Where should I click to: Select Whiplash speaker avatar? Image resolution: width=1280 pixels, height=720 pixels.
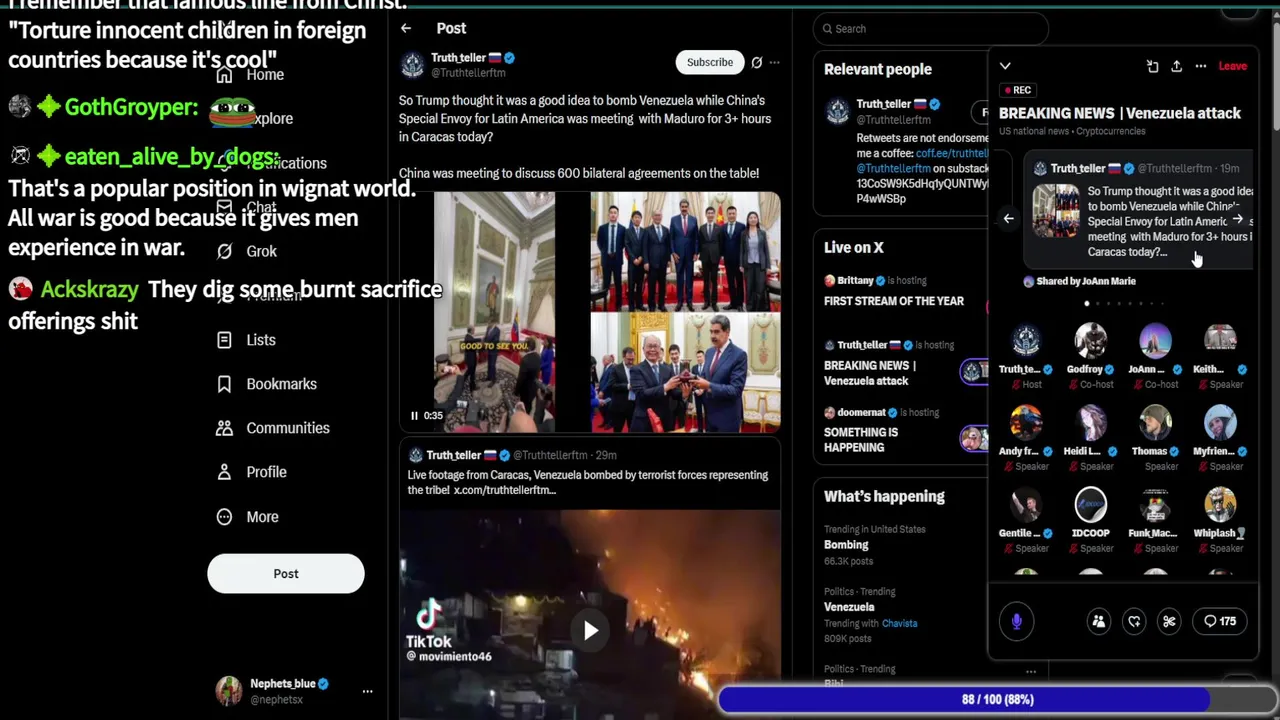(1220, 505)
